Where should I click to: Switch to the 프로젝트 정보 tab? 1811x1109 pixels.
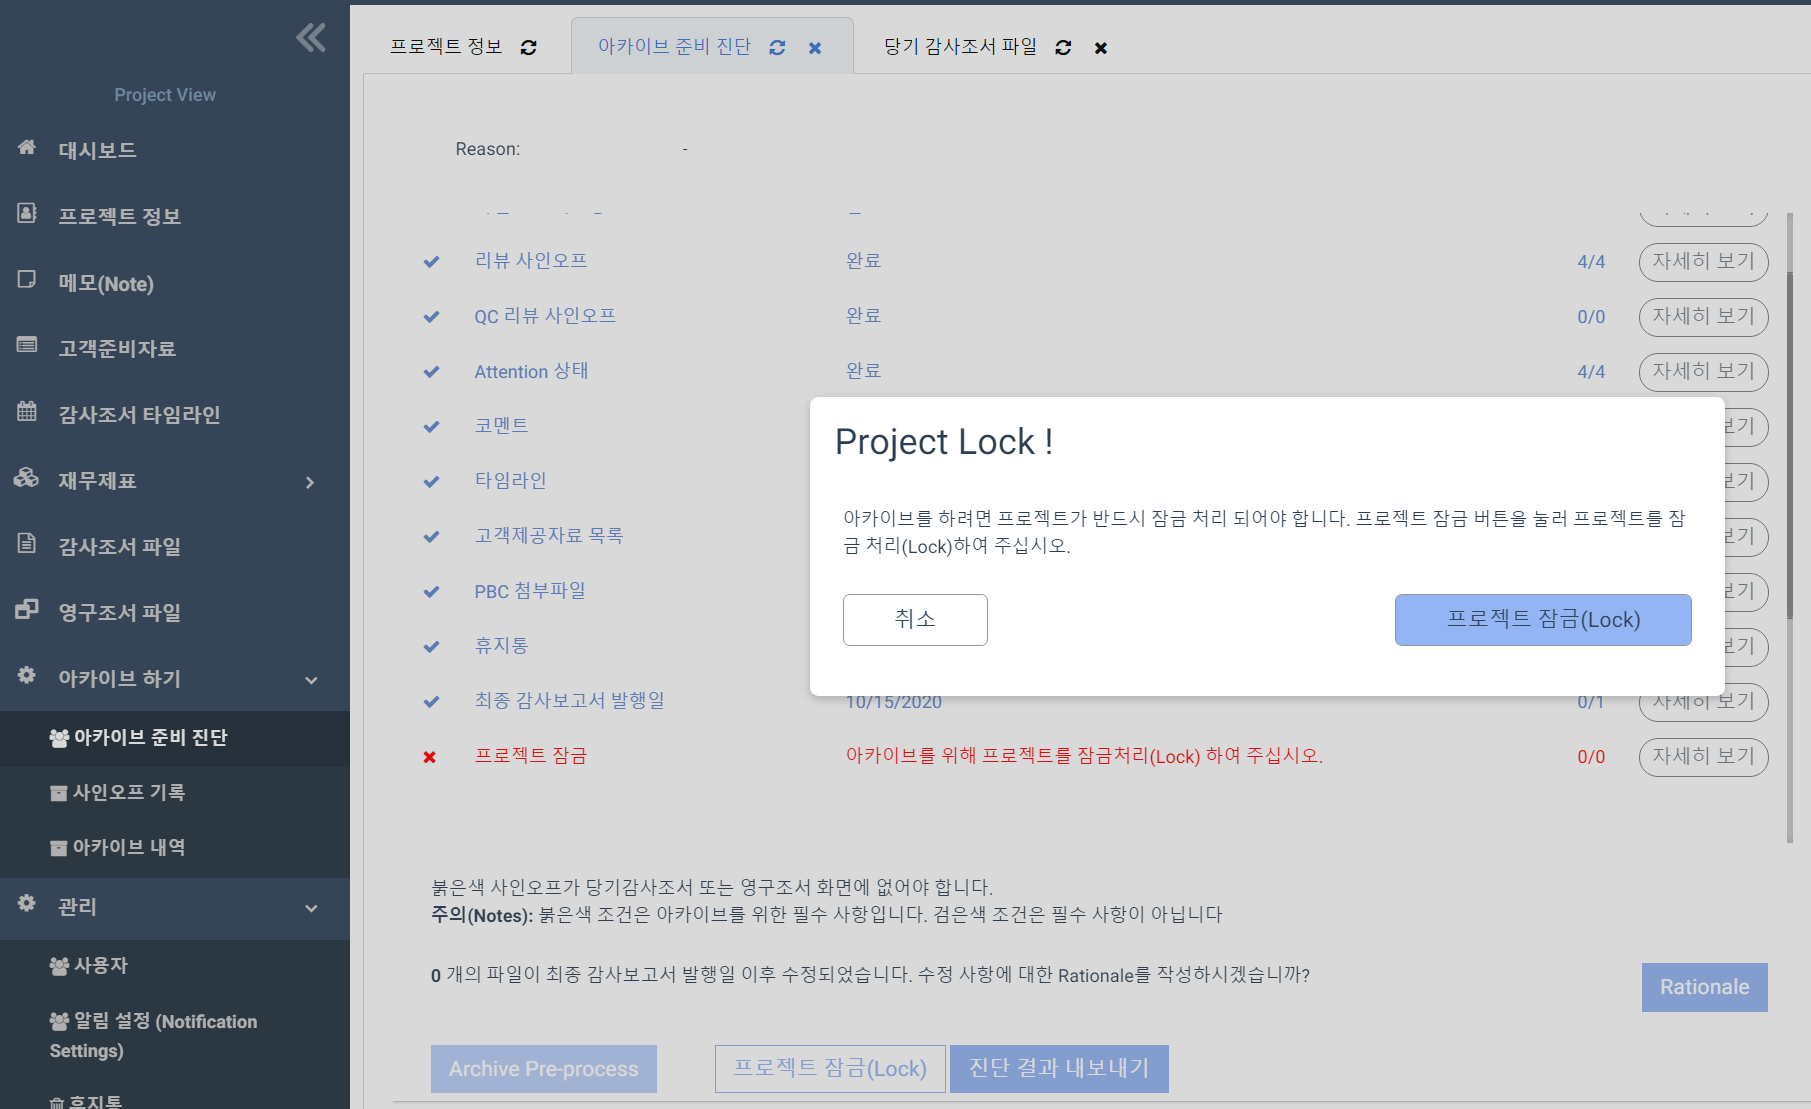click(x=446, y=46)
